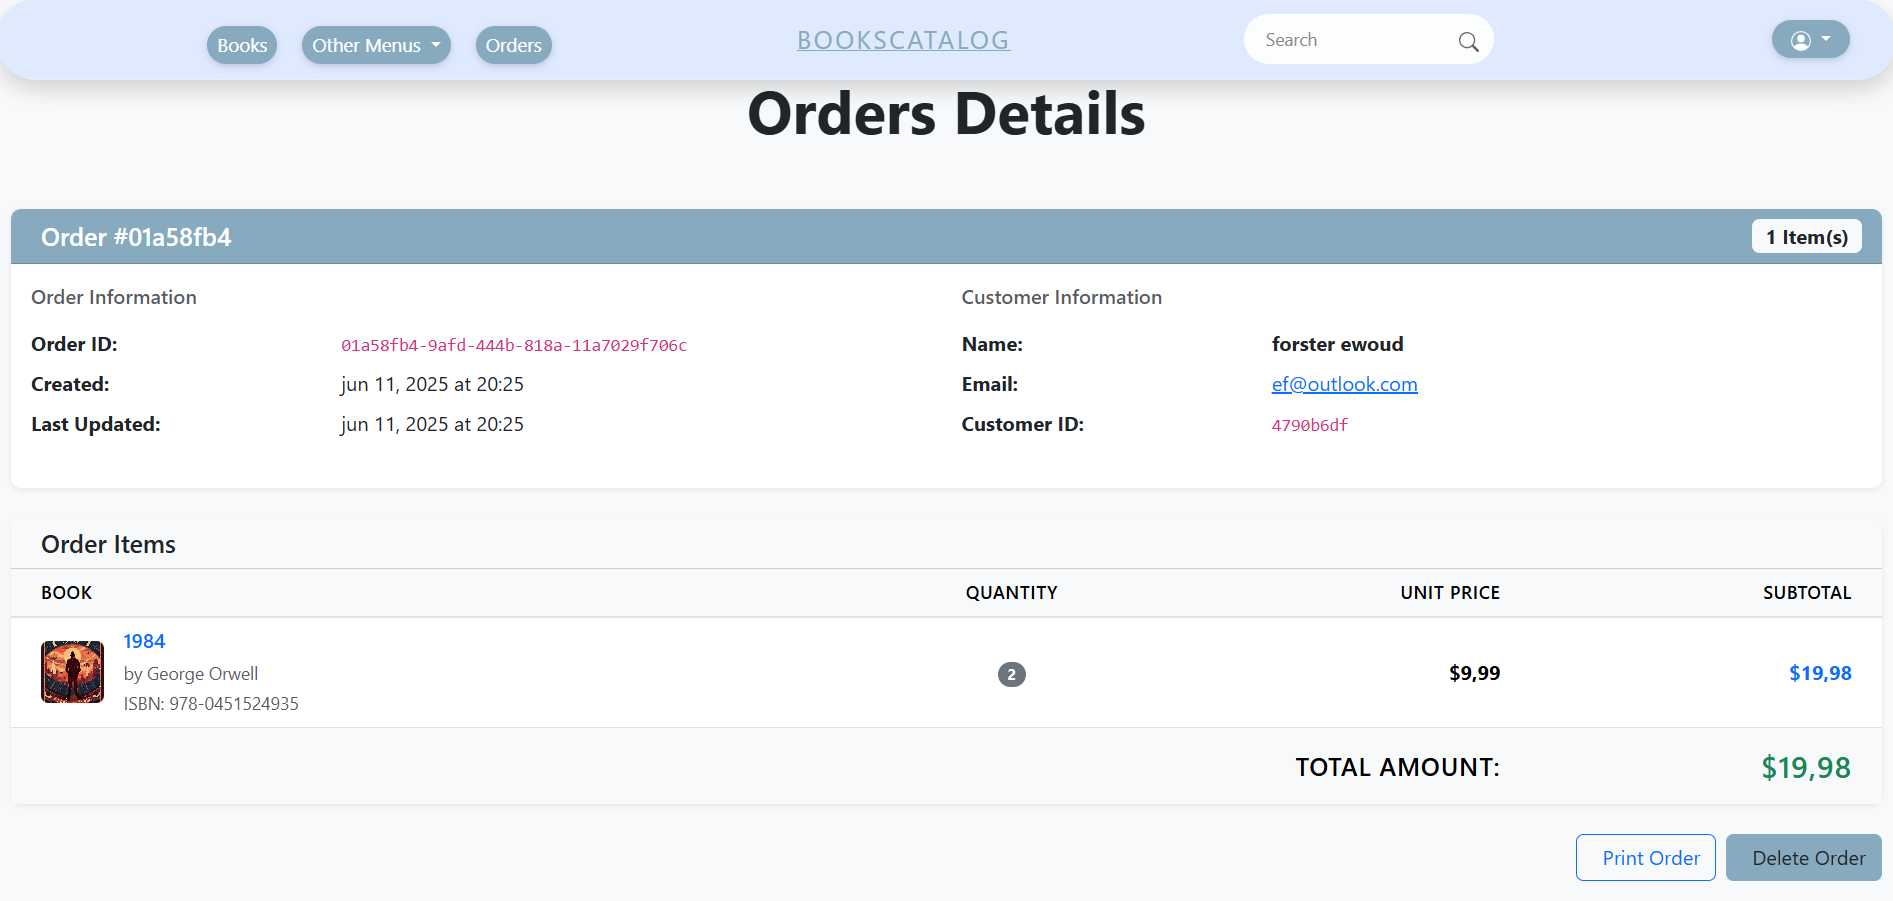The height and width of the screenshot is (901, 1893).
Task: Click the BOOKSCATALOG brand link
Action: click(x=903, y=40)
